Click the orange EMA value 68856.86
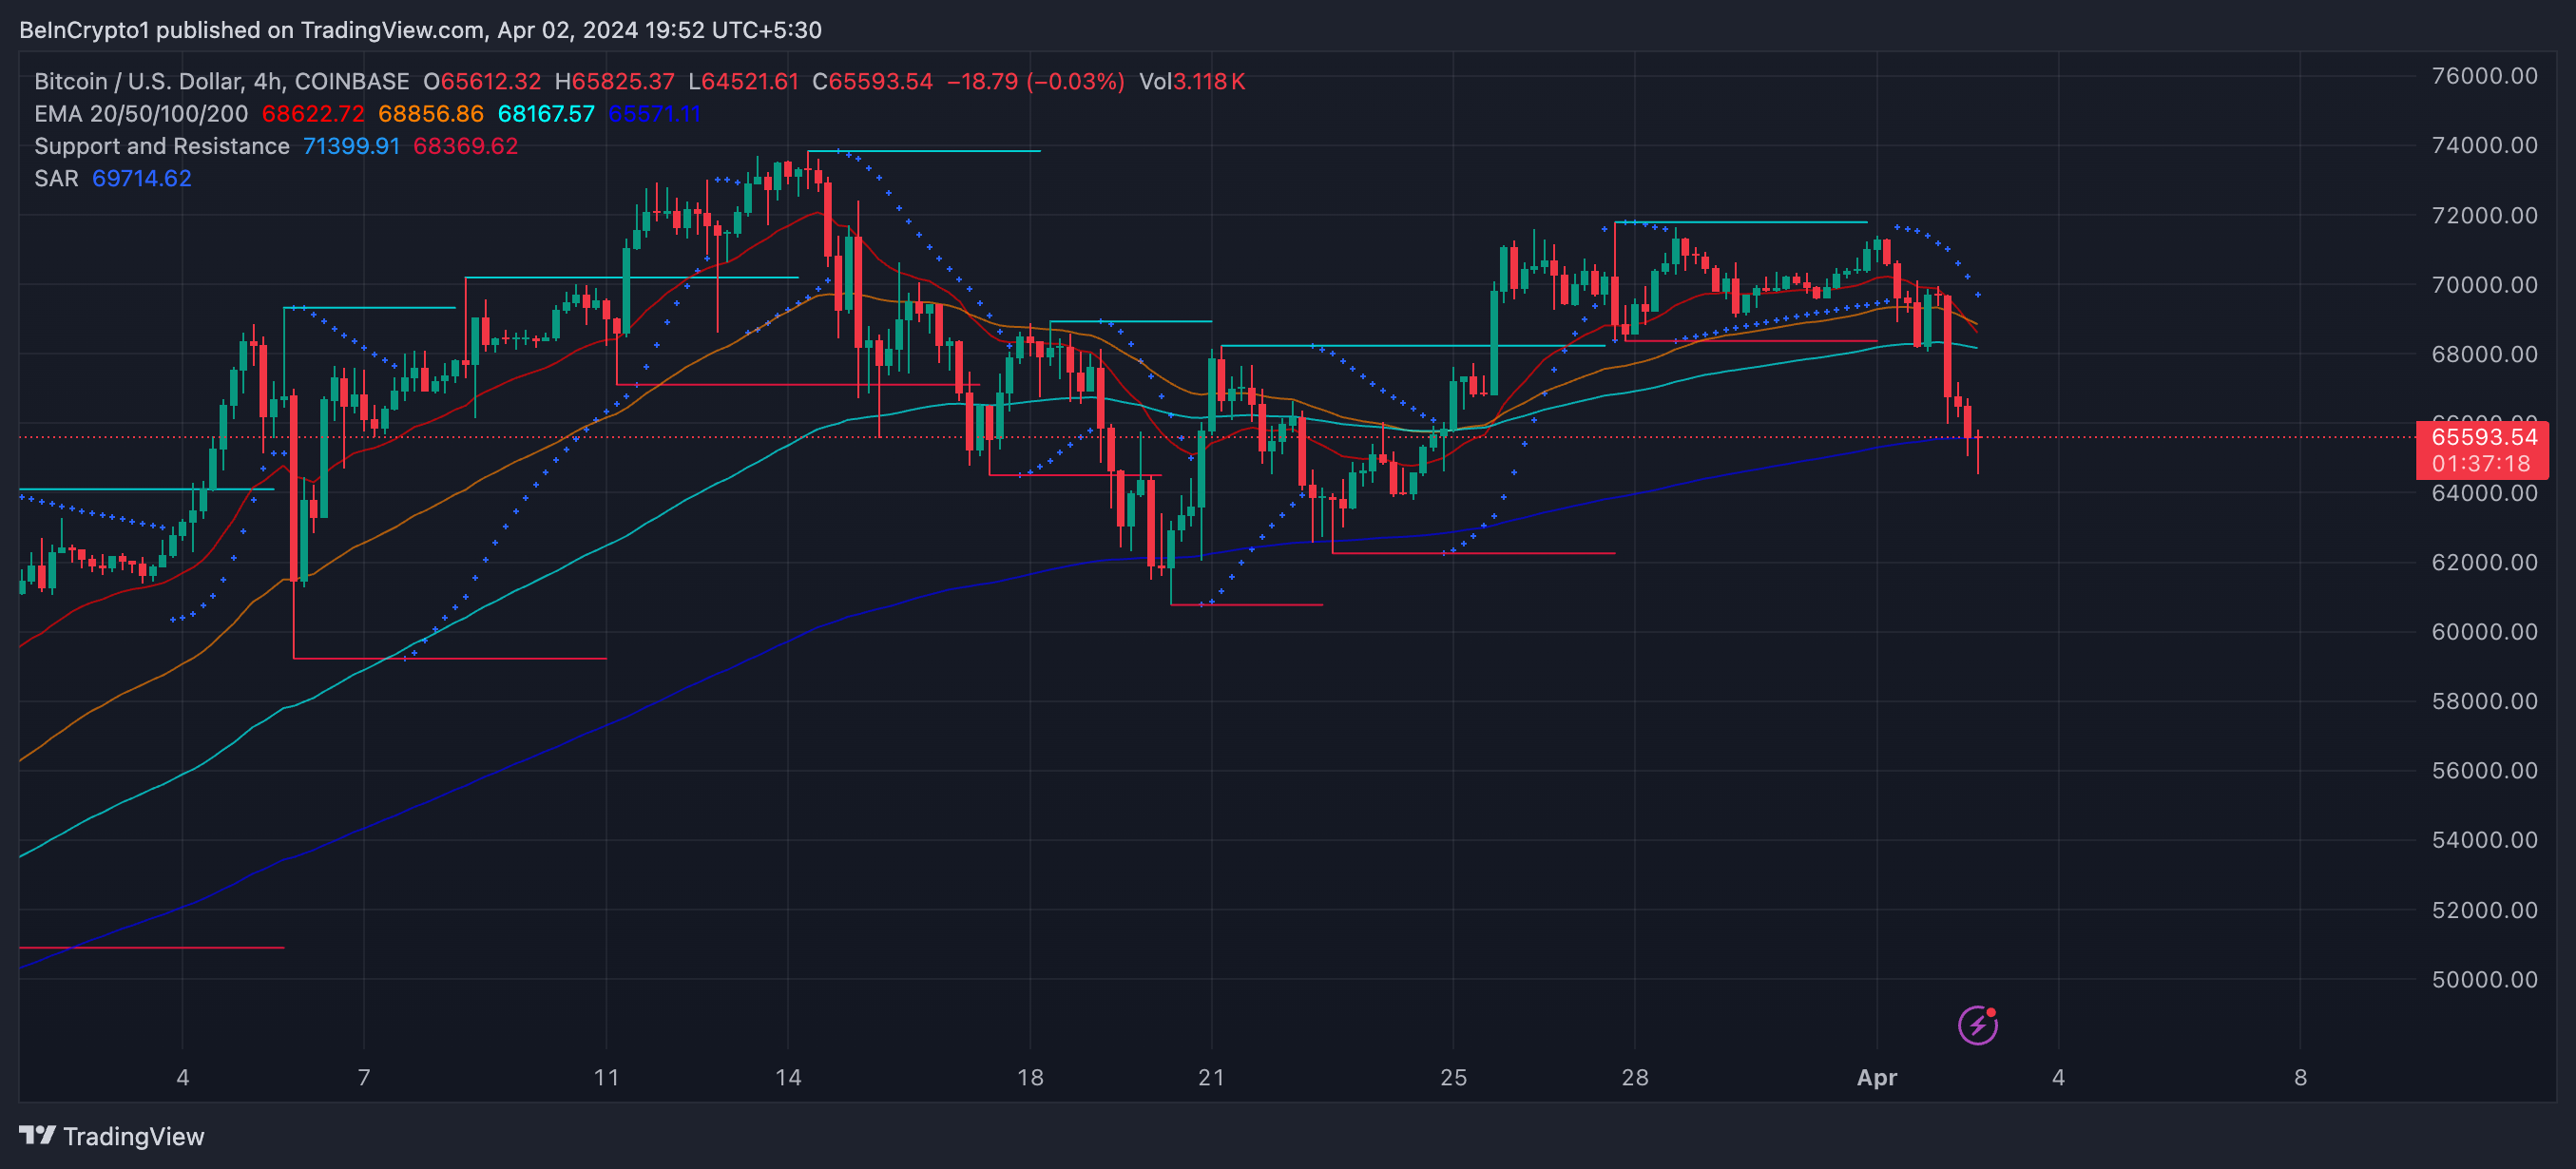This screenshot has width=2576, height=1169. pyautogui.click(x=430, y=114)
